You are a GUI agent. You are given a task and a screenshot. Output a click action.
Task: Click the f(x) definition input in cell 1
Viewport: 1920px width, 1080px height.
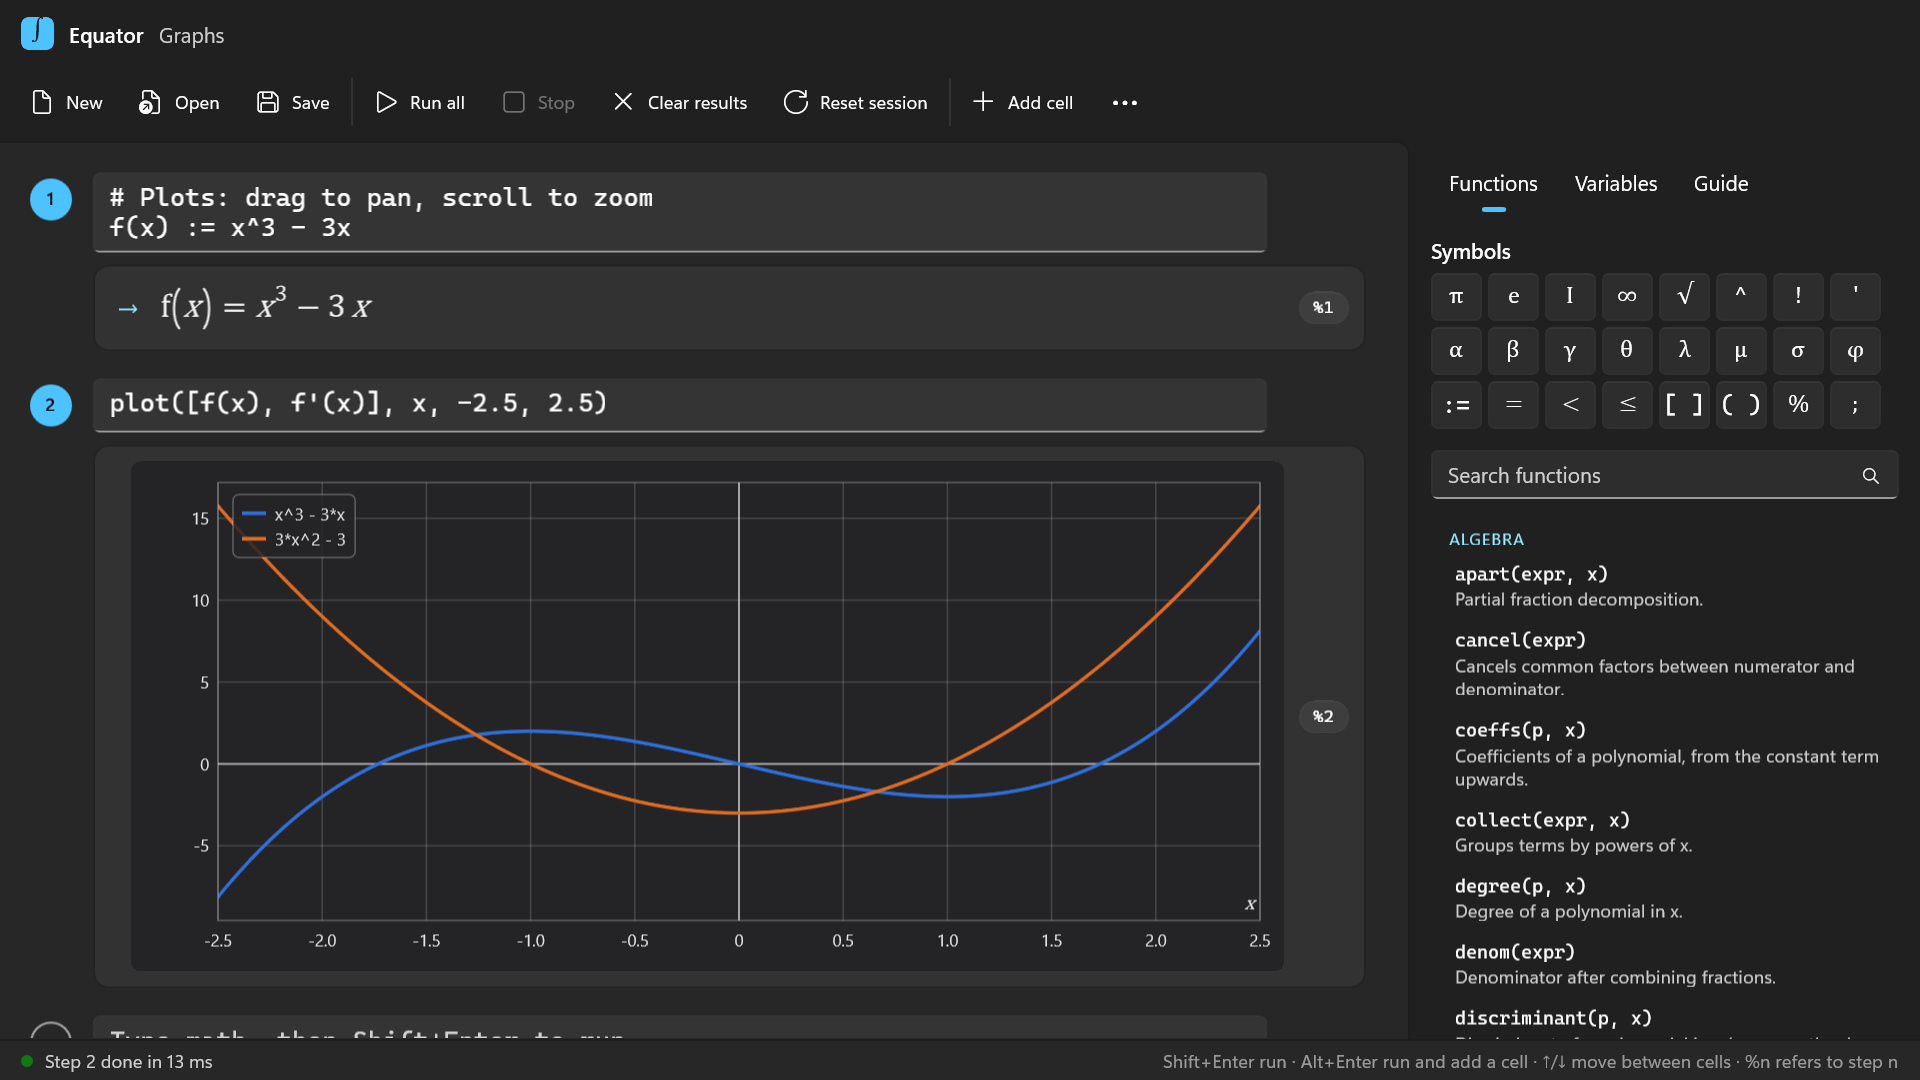coord(680,212)
